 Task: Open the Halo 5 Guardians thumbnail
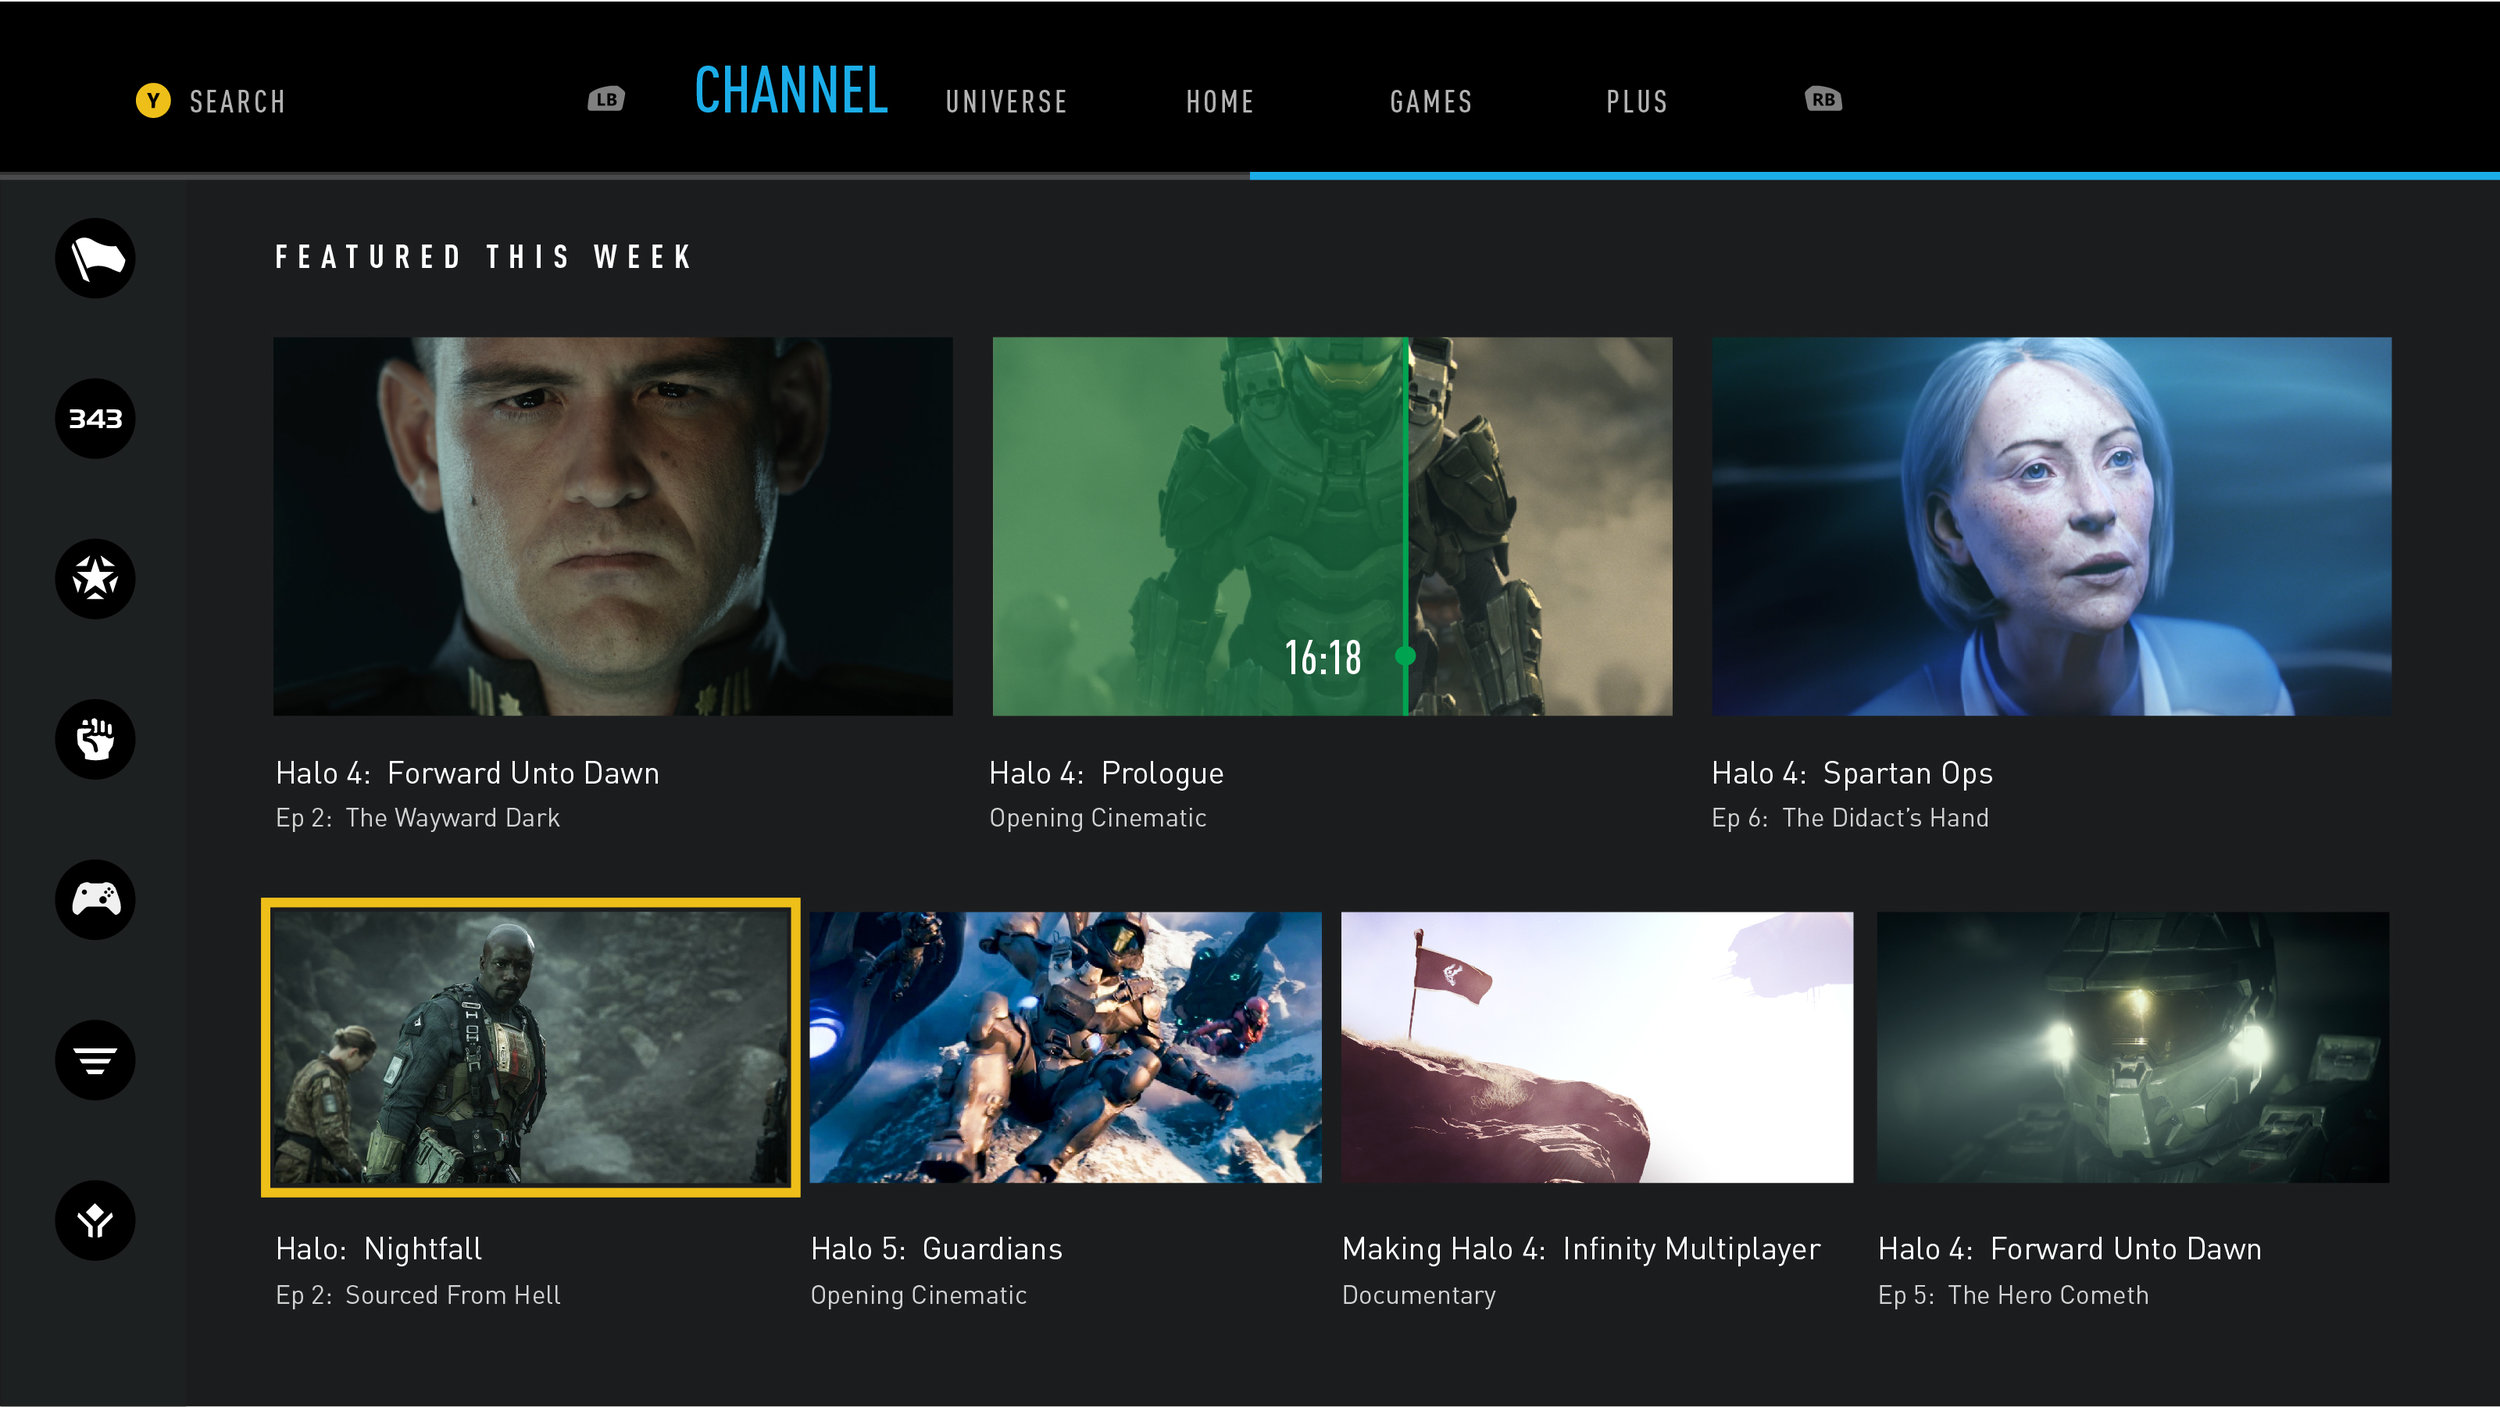(1065, 1047)
